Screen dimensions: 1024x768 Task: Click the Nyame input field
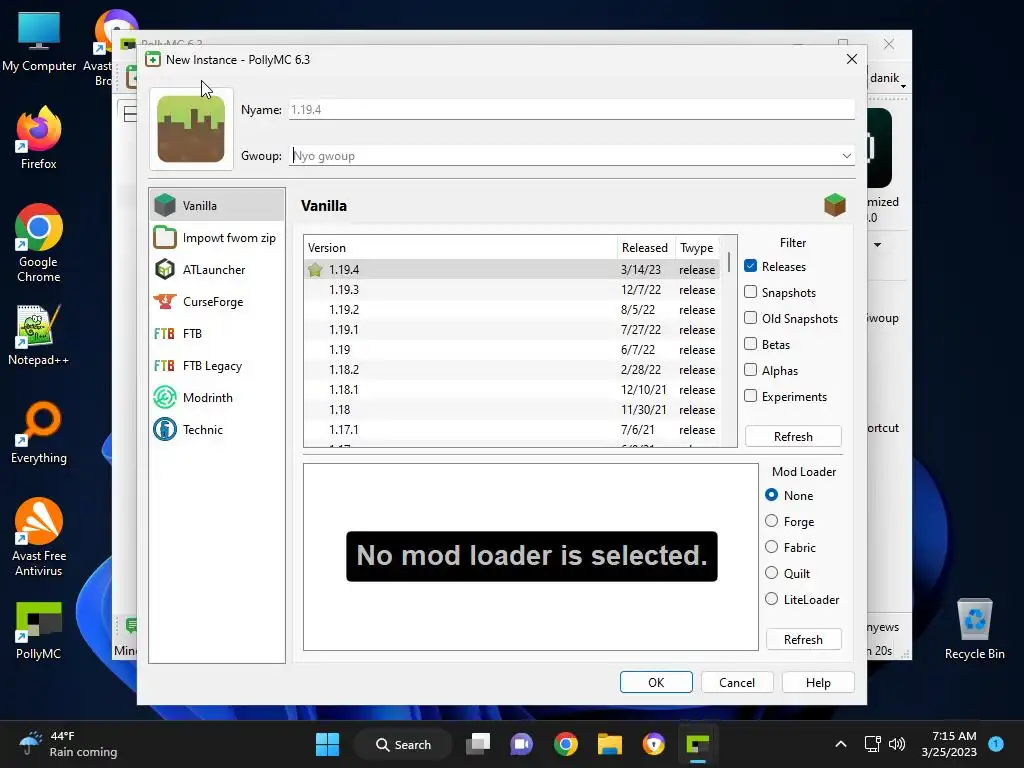point(571,110)
